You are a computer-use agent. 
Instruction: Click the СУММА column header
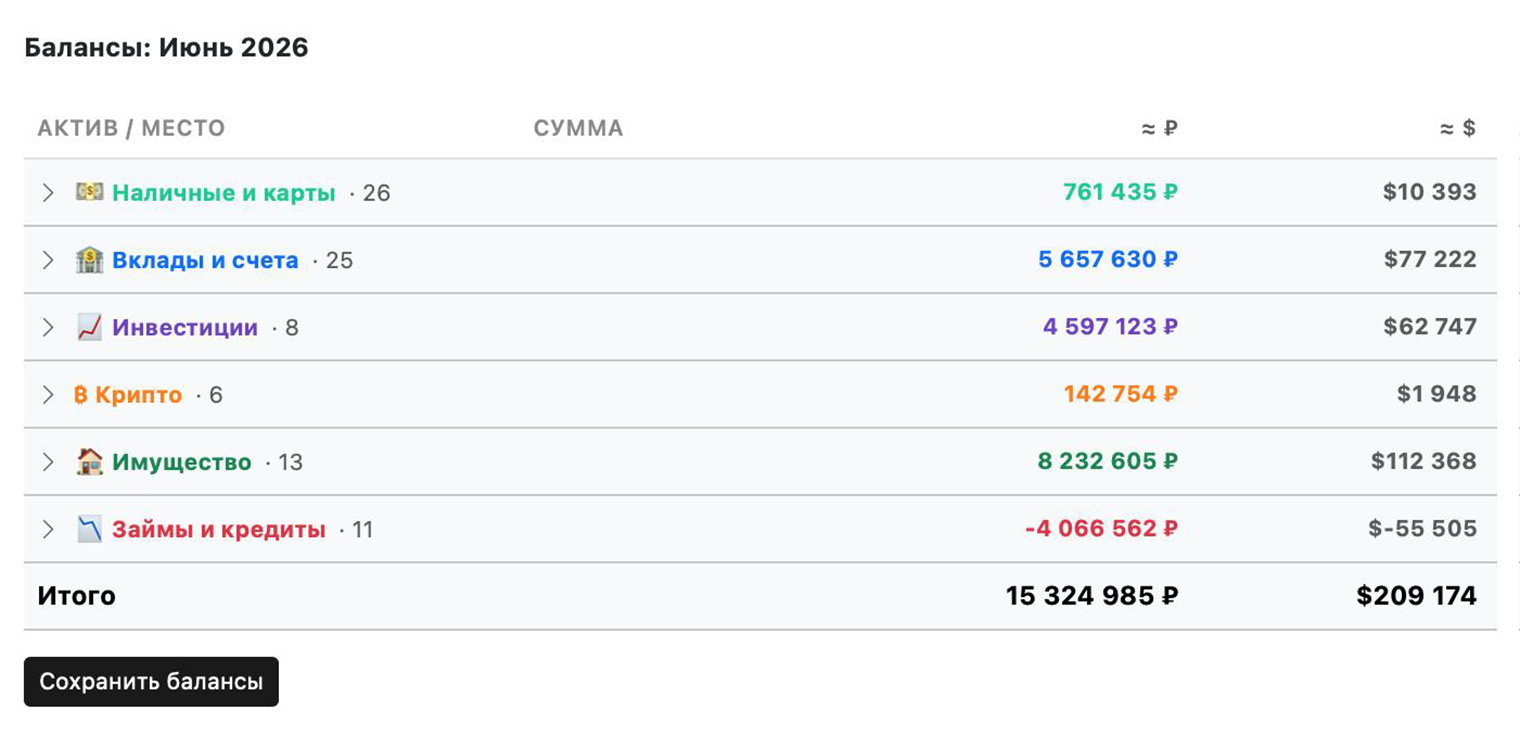(x=578, y=128)
